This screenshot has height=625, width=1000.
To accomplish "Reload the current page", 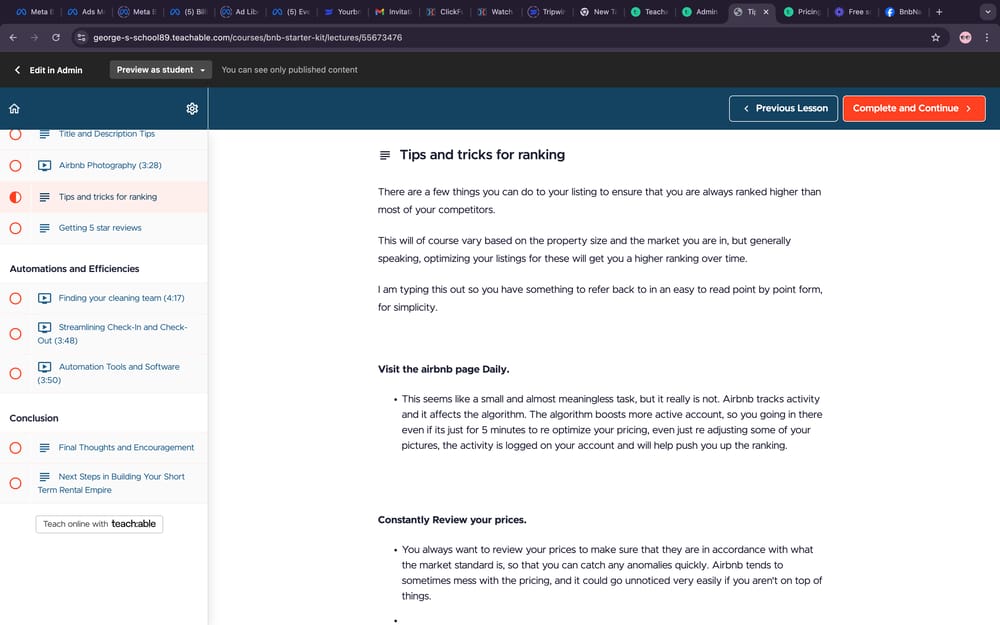I will [56, 38].
